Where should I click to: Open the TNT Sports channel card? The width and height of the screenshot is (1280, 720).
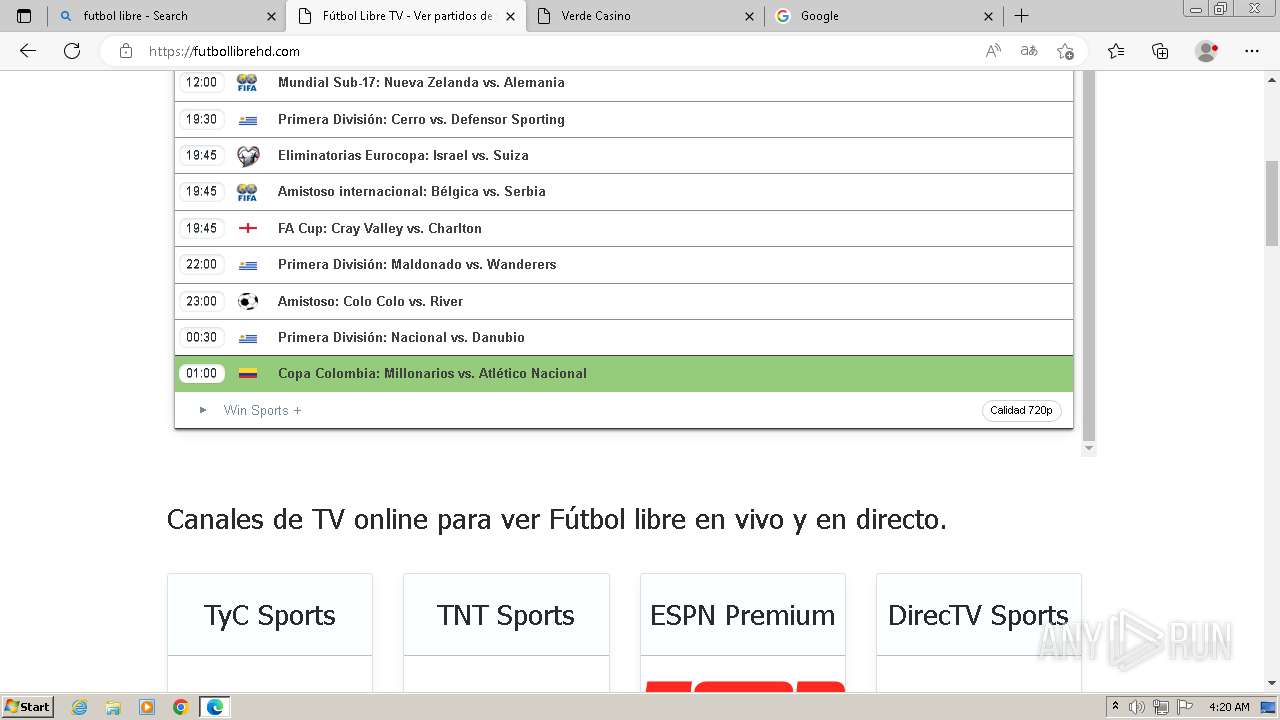[x=506, y=632]
